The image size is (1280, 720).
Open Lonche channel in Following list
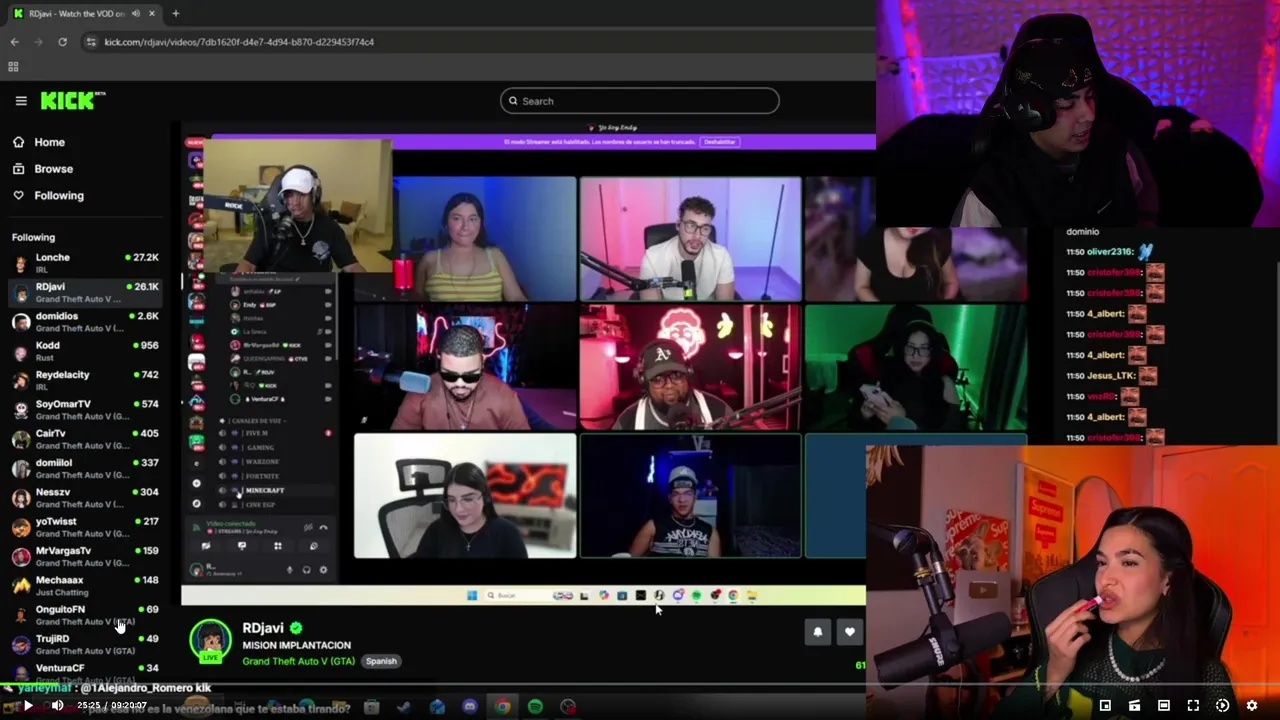85,263
